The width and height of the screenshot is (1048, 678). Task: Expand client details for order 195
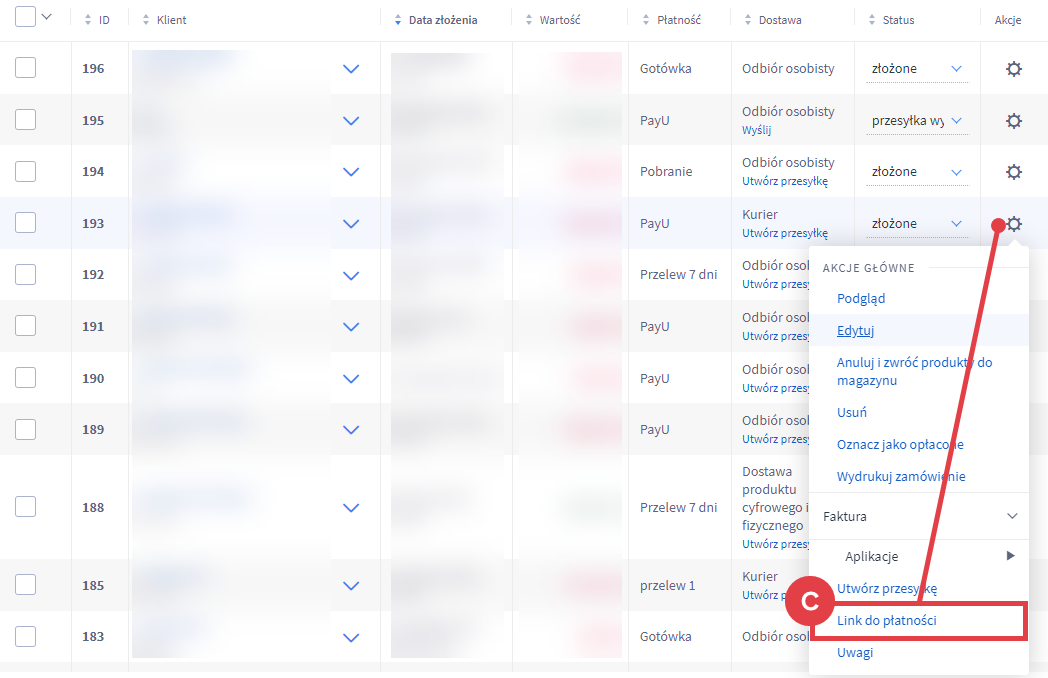[x=351, y=121]
